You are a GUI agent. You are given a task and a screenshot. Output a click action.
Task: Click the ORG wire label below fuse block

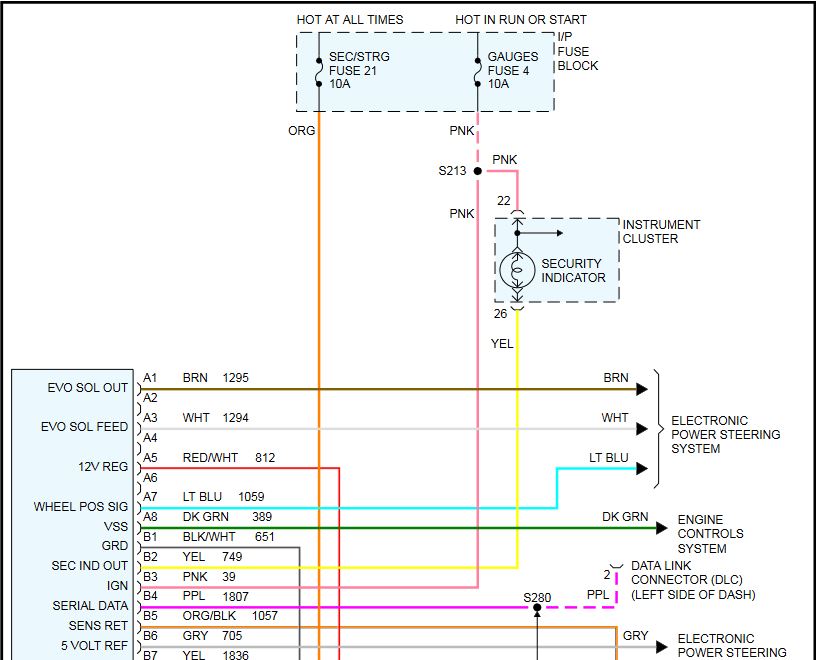[301, 130]
